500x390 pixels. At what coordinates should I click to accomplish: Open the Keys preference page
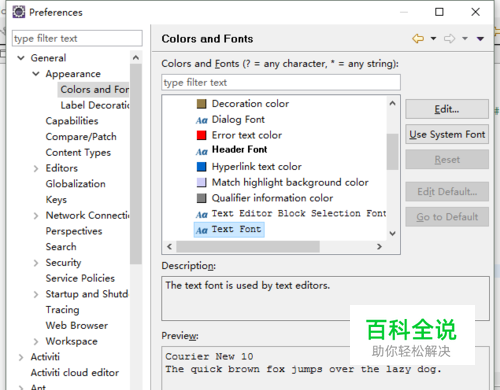(56, 200)
